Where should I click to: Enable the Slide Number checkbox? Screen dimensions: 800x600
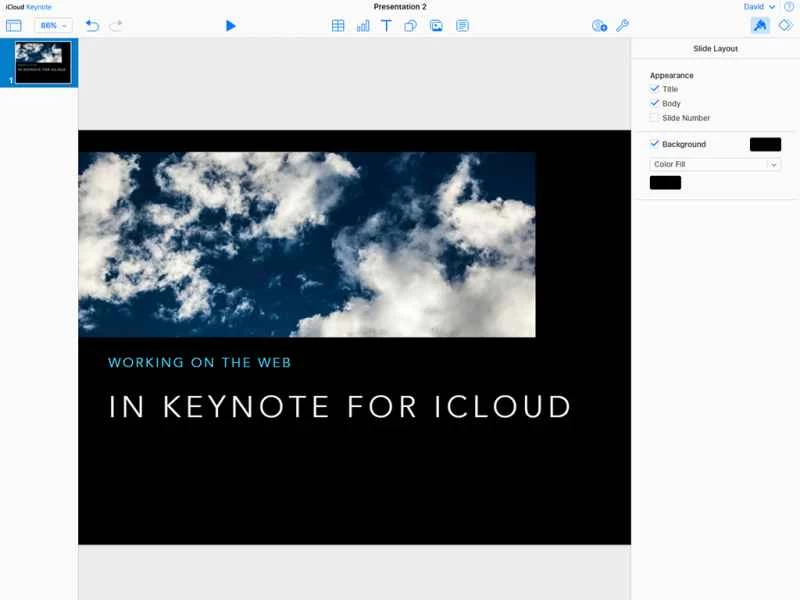click(x=655, y=117)
